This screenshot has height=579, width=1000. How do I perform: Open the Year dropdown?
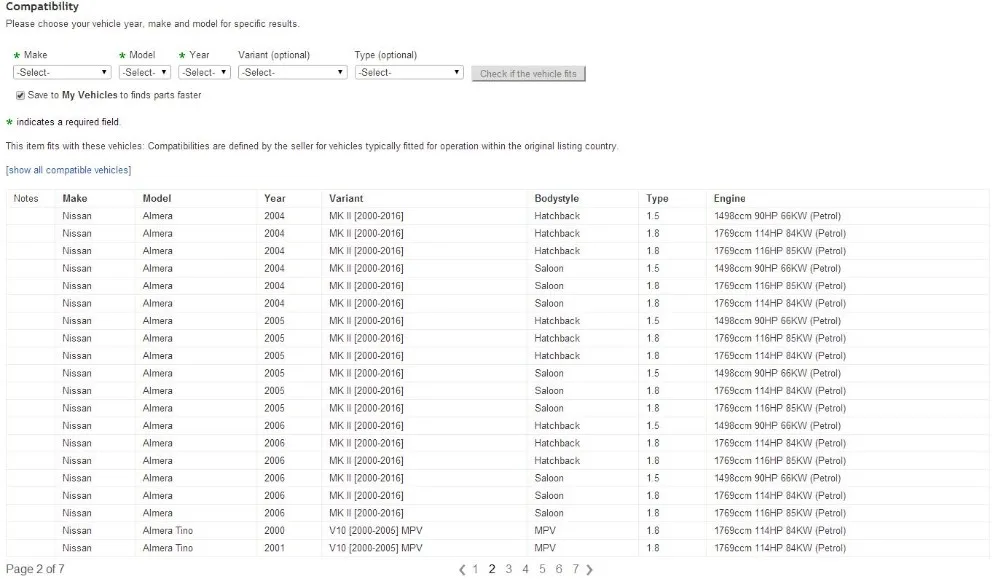(204, 73)
